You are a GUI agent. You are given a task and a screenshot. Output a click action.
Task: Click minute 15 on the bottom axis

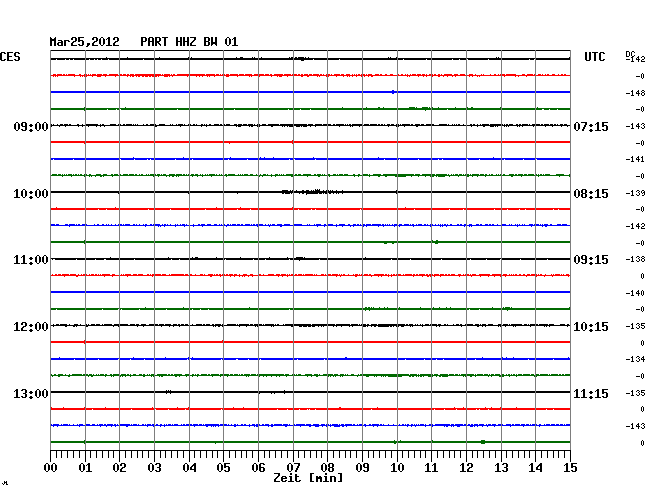[569, 468]
